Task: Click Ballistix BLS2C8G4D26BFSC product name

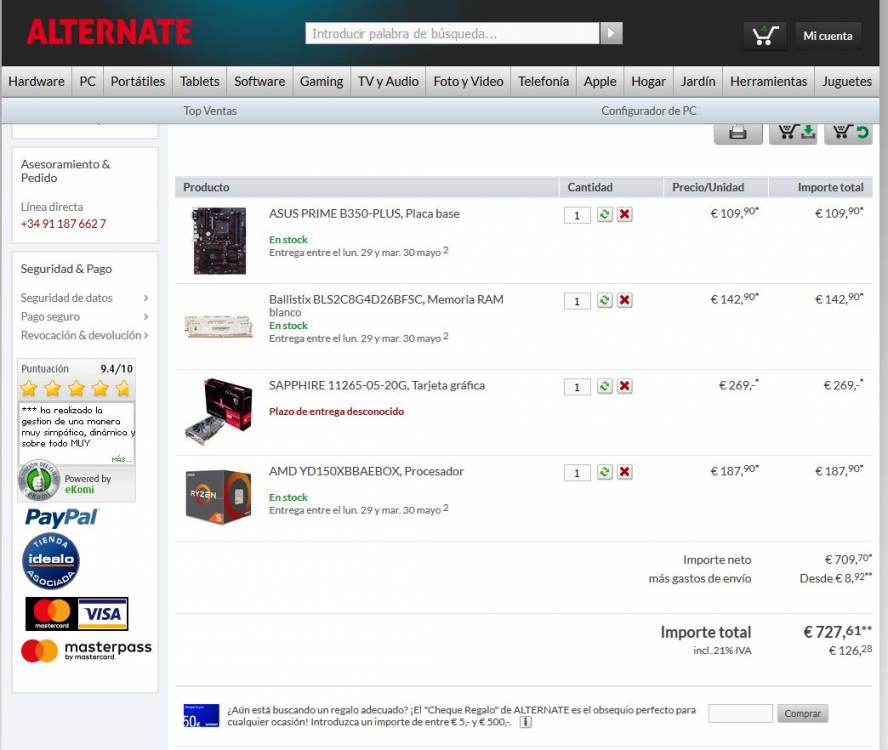Action: point(386,300)
